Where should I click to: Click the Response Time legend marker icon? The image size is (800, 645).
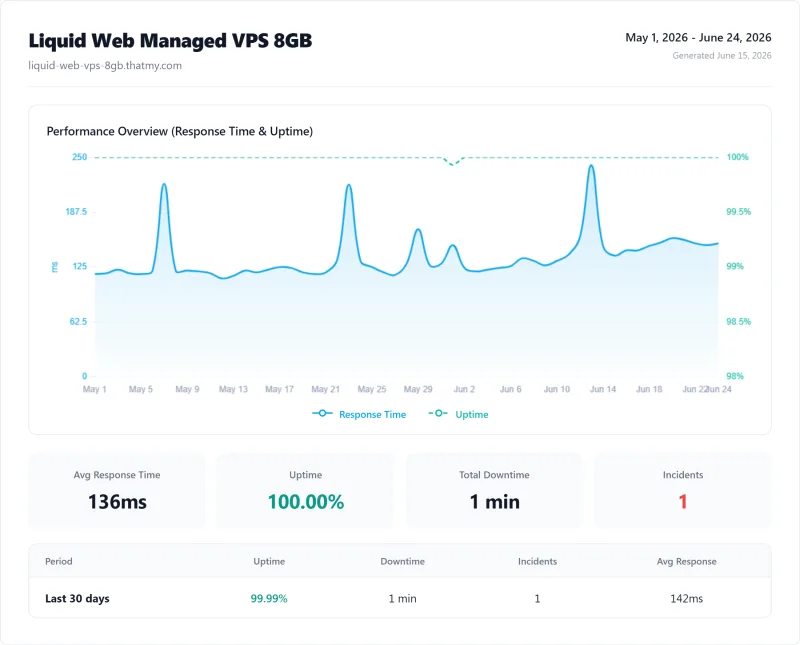[322, 413]
